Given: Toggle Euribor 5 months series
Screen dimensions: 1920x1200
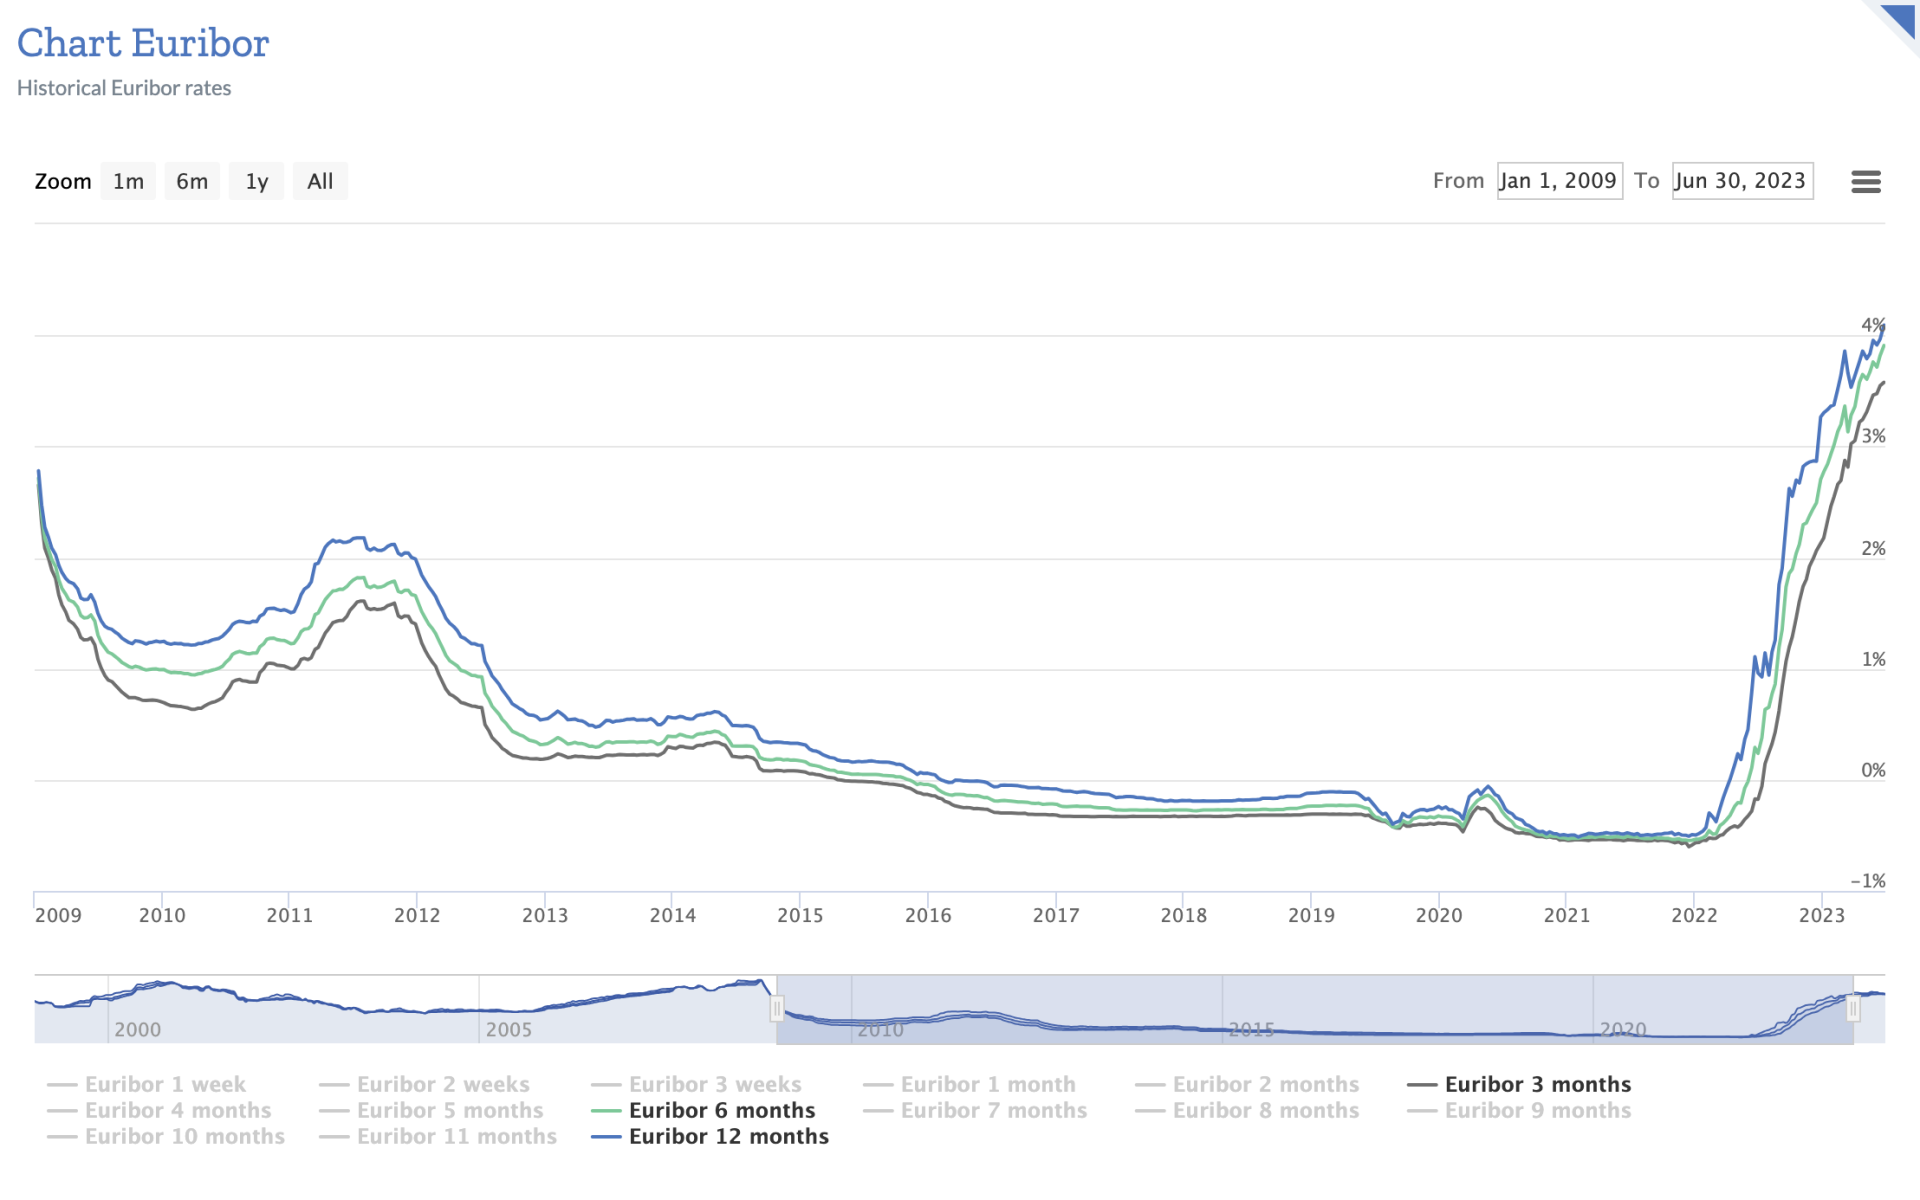Looking at the screenshot, I should point(431,1110).
